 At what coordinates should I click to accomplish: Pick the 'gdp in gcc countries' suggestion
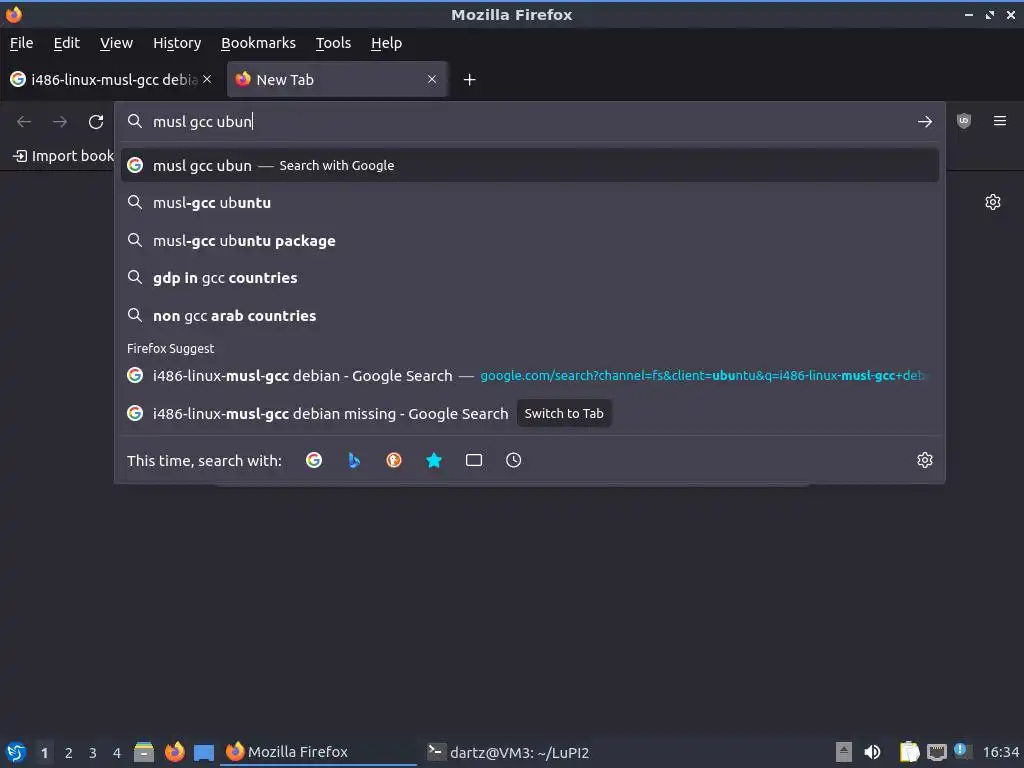(530, 278)
